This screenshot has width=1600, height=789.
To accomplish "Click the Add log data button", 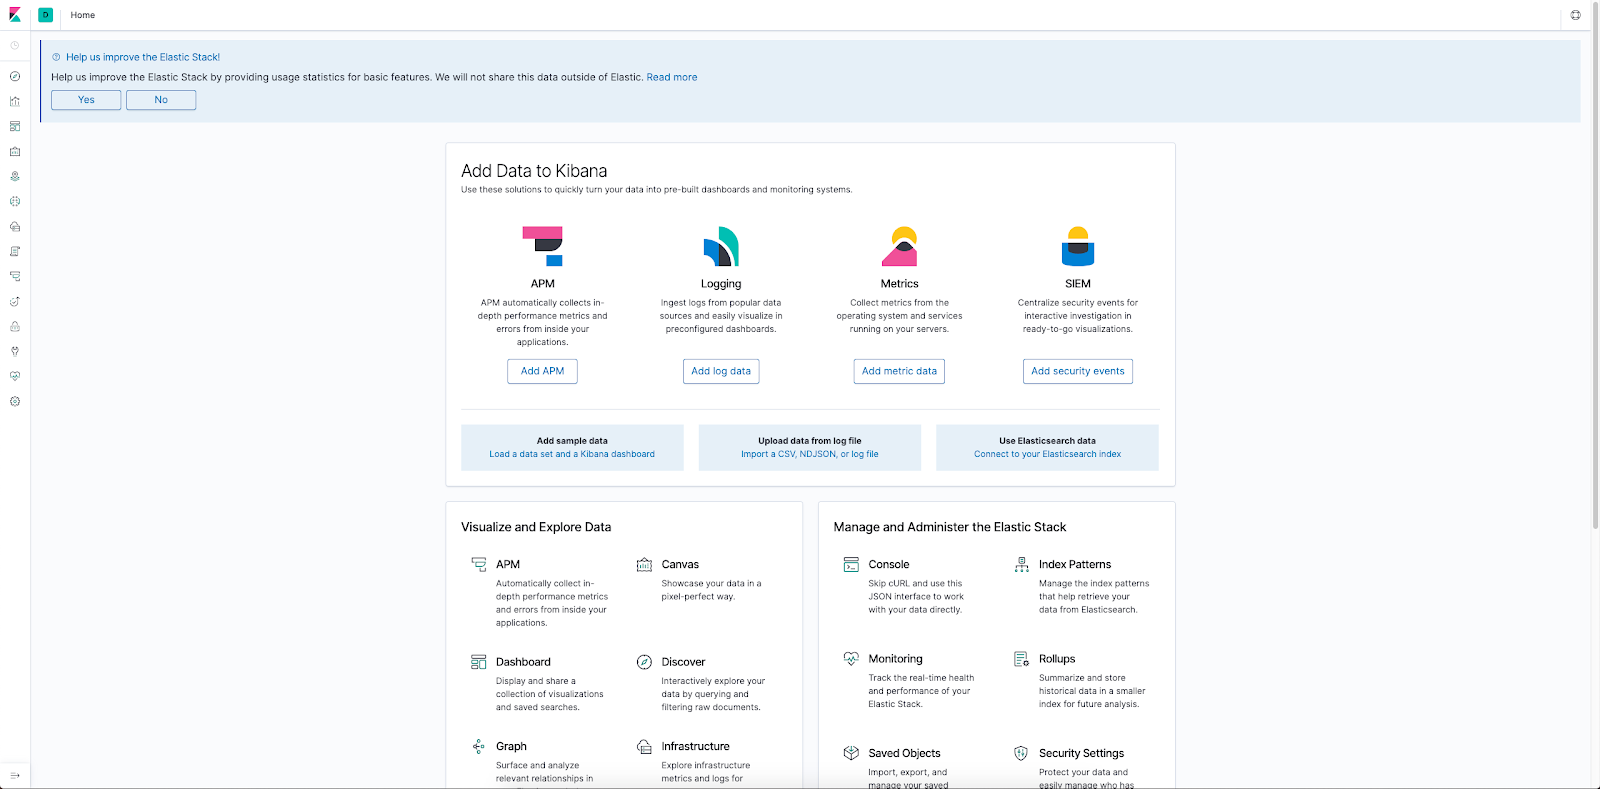I will (721, 371).
